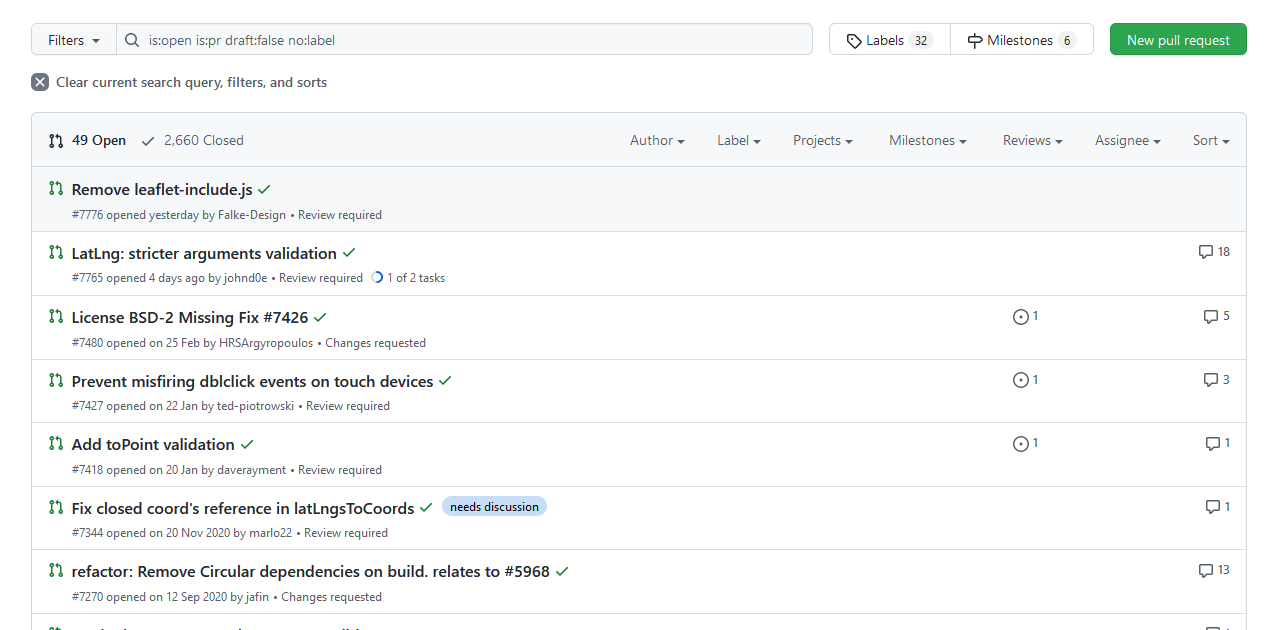The width and height of the screenshot is (1266, 630).
Task: Click the magnifier icon in search box
Action: (x=132, y=41)
